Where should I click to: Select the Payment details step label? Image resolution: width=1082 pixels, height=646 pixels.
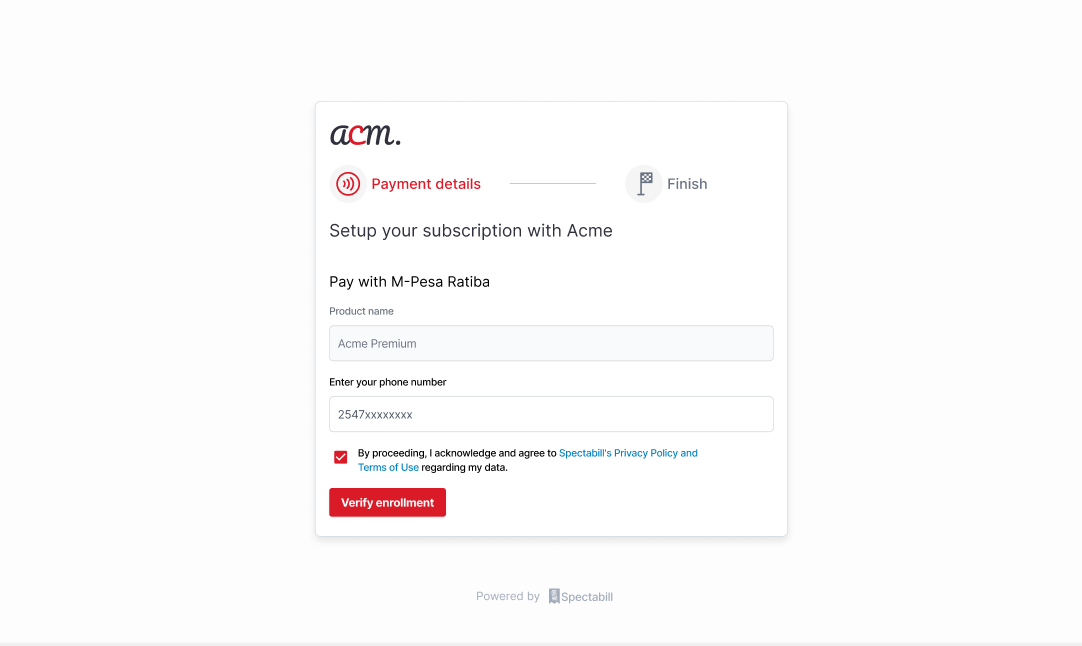426,184
